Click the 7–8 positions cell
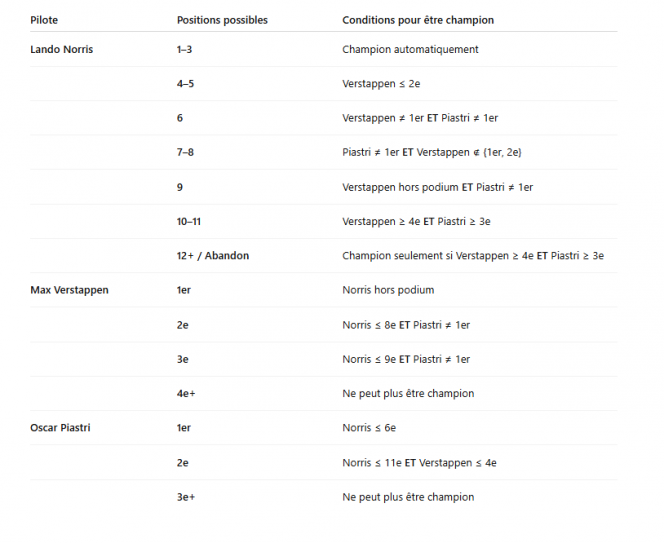 coord(186,152)
